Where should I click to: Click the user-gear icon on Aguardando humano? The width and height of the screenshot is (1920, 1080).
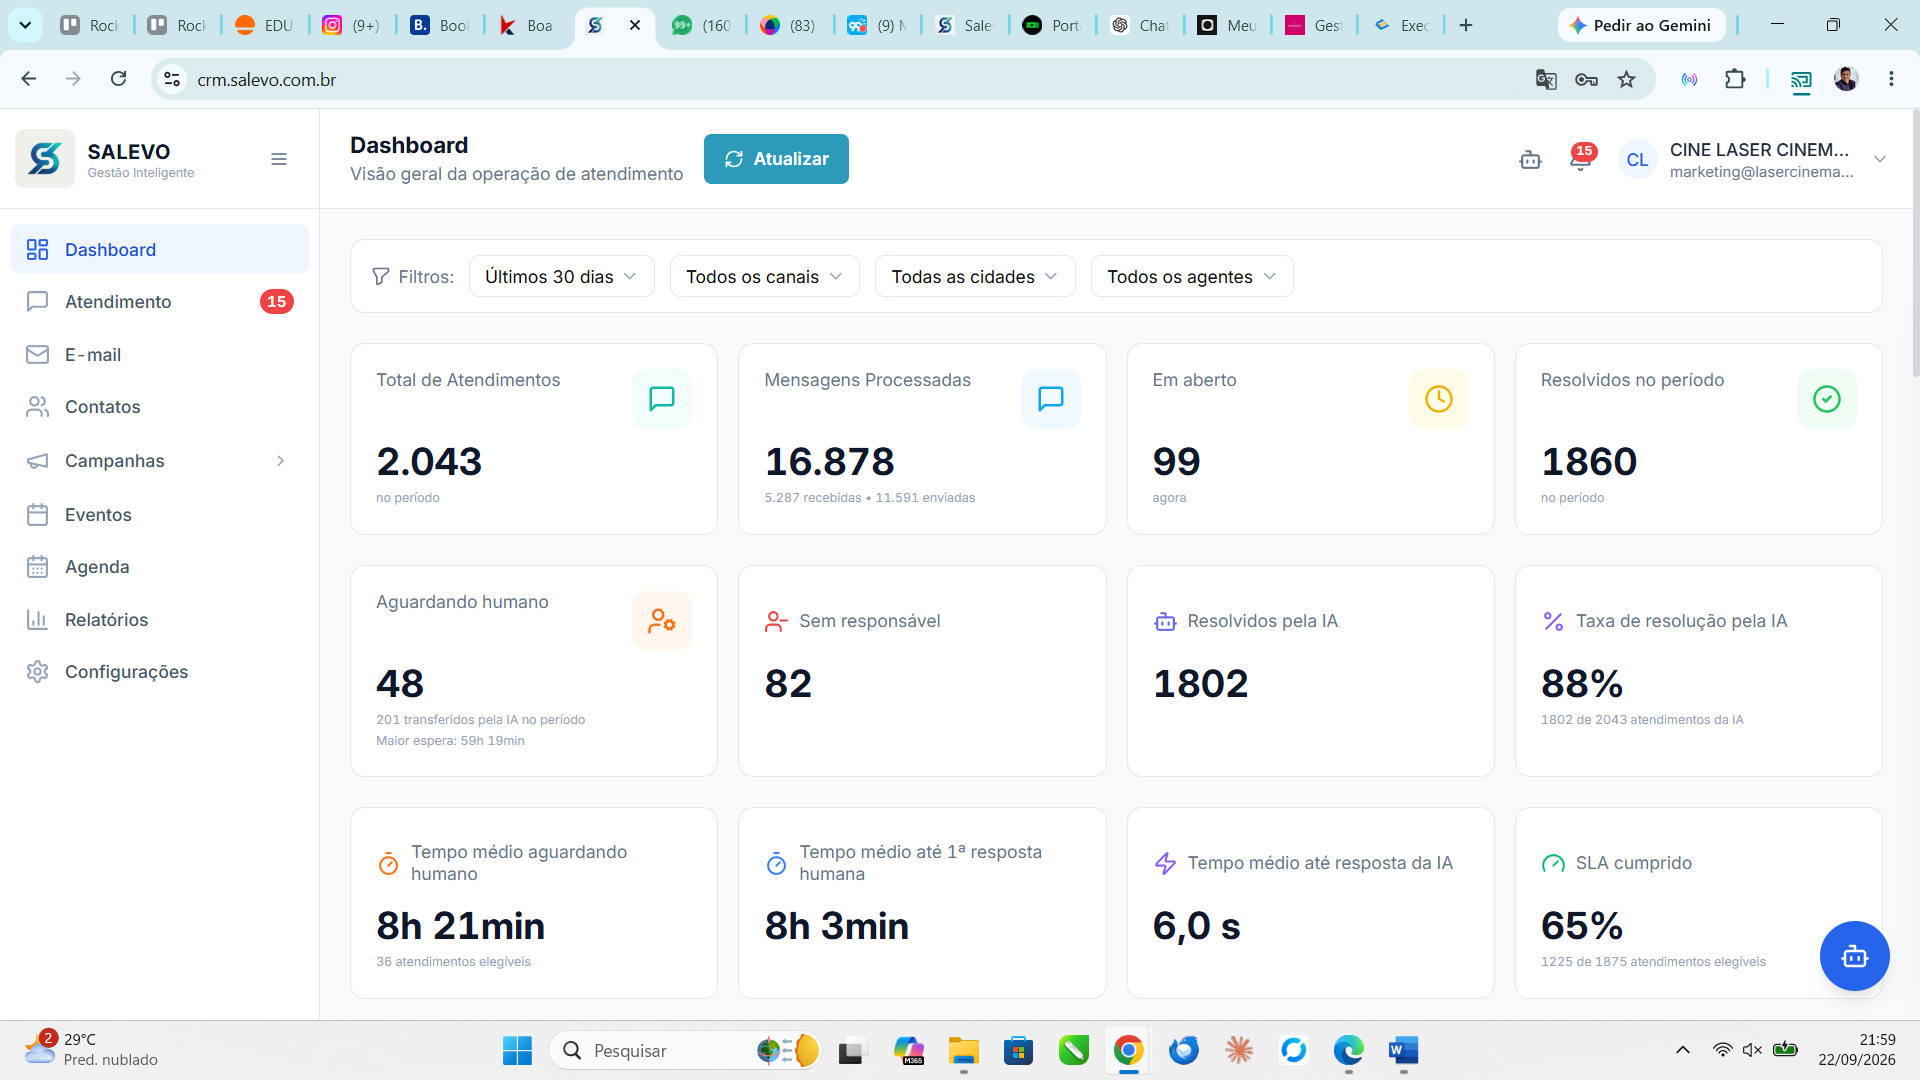click(661, 621)
